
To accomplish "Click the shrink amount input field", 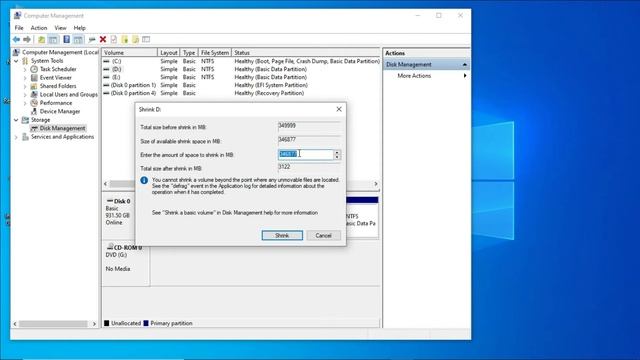I will [x=306, y=154].
